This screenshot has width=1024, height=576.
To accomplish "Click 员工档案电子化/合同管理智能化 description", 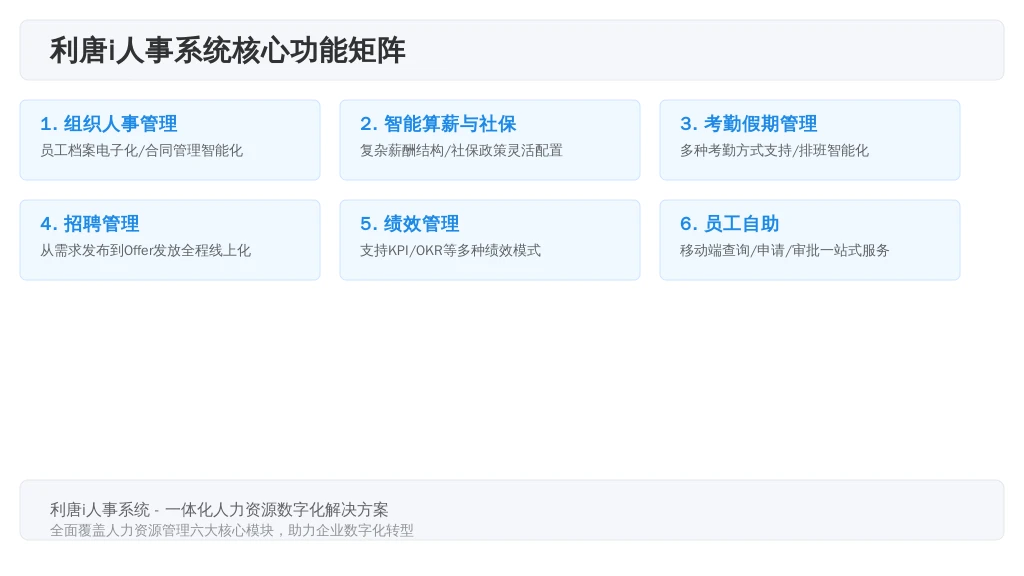I will click(141, 151).
